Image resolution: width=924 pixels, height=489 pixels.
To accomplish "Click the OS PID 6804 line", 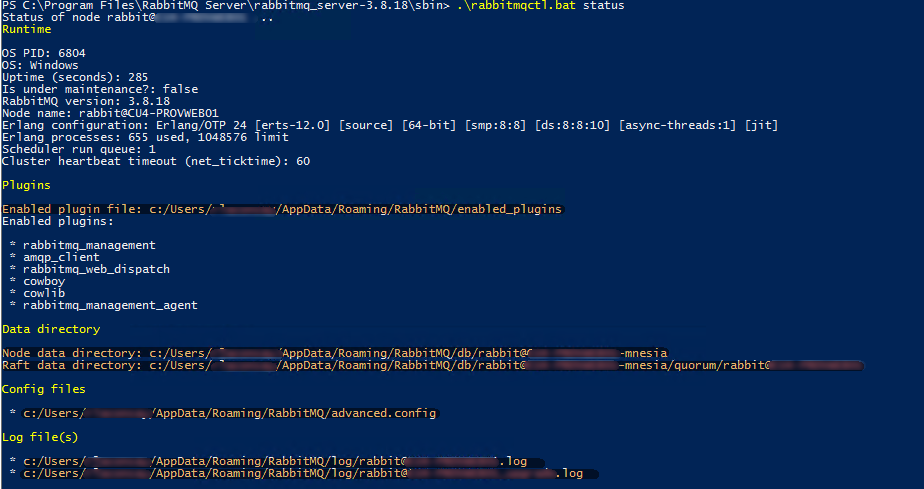I will pyautogui.click(x=45, y=54).
